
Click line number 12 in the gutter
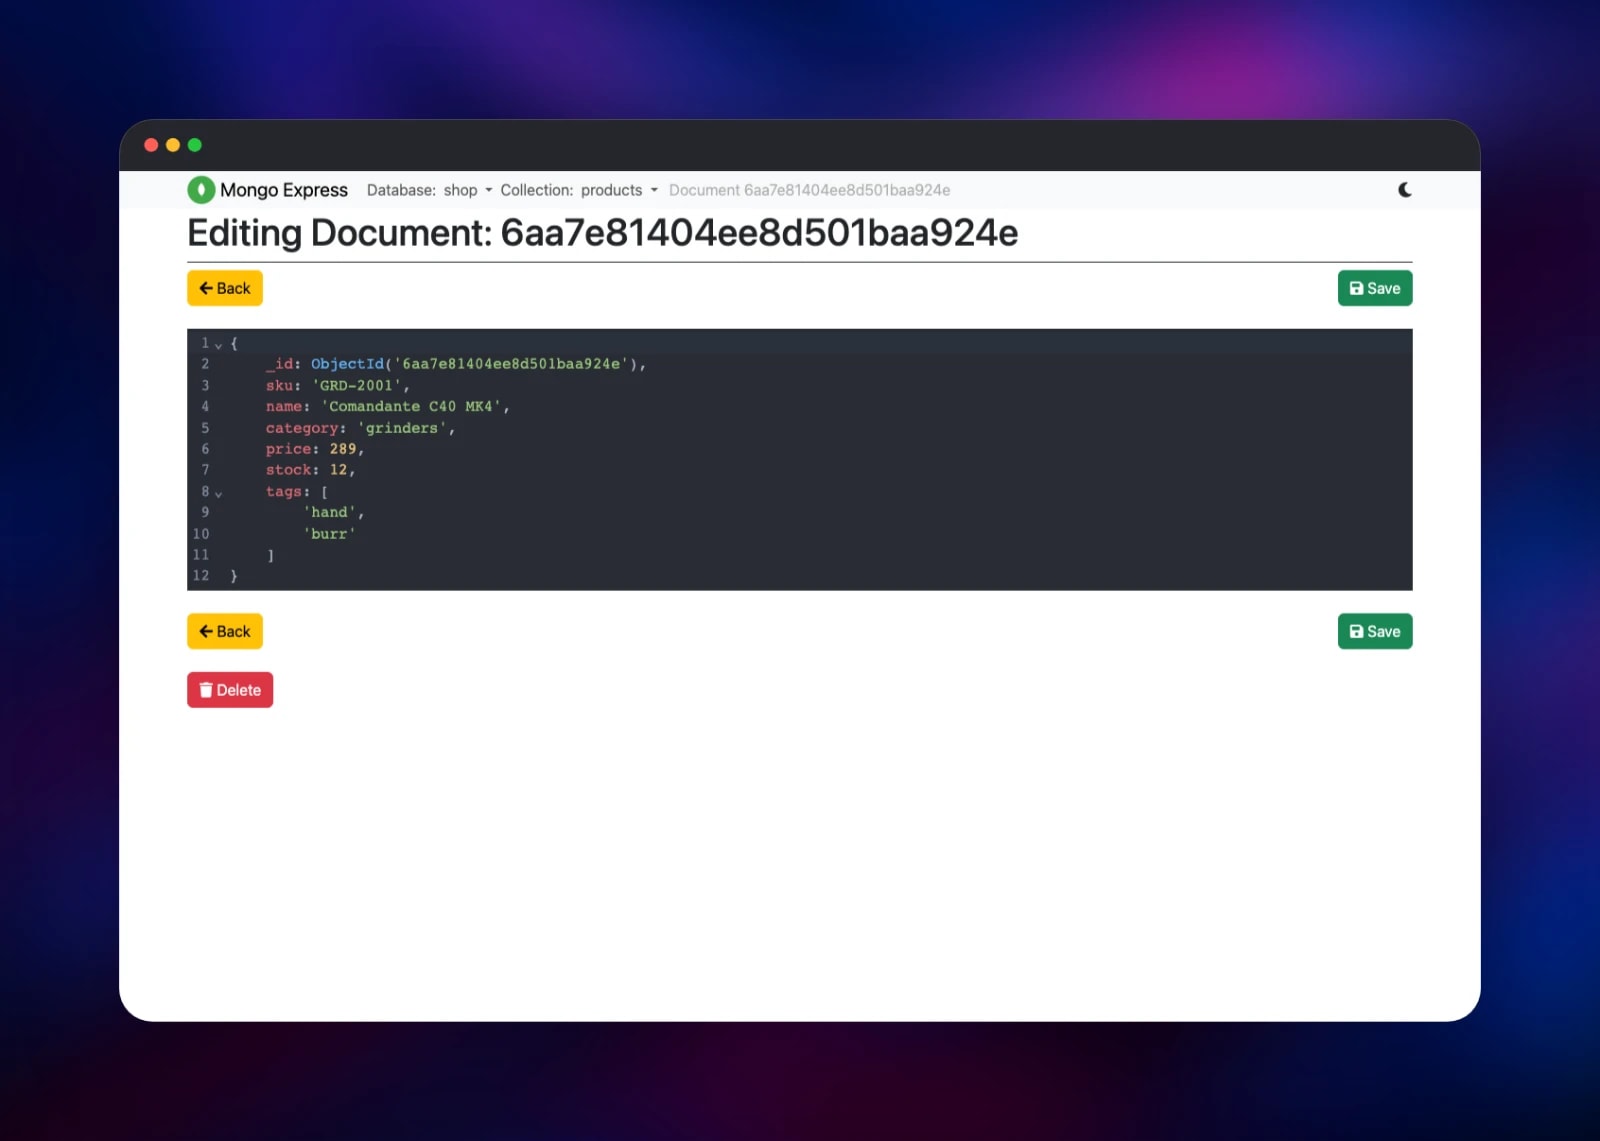tap(201, 576)
